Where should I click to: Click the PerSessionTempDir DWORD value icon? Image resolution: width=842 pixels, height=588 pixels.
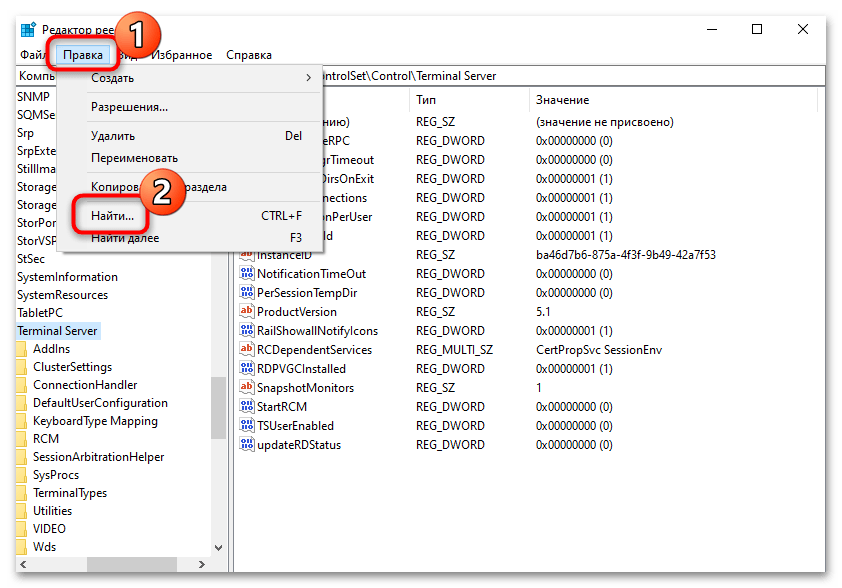pyautogui.click(x=246, y=292)
